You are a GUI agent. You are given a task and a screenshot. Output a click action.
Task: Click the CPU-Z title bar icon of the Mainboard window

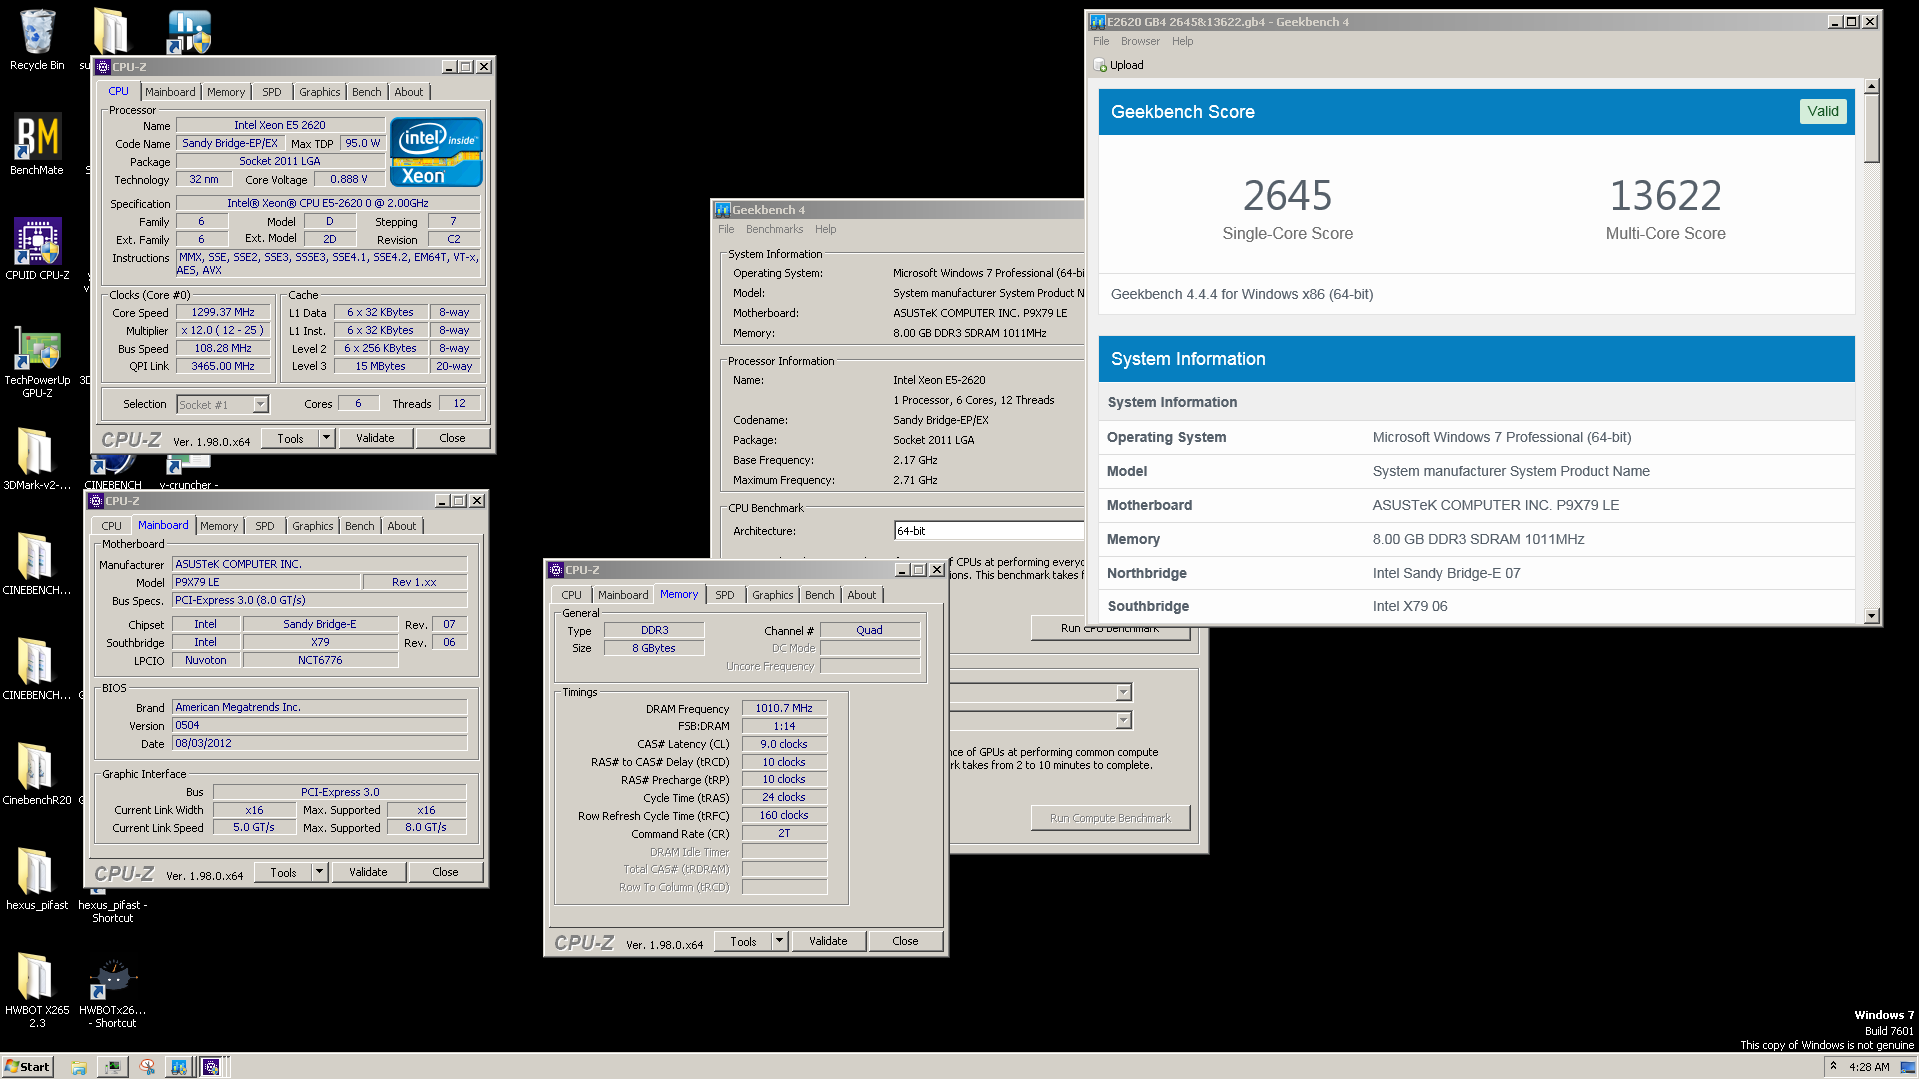point(96,501)
